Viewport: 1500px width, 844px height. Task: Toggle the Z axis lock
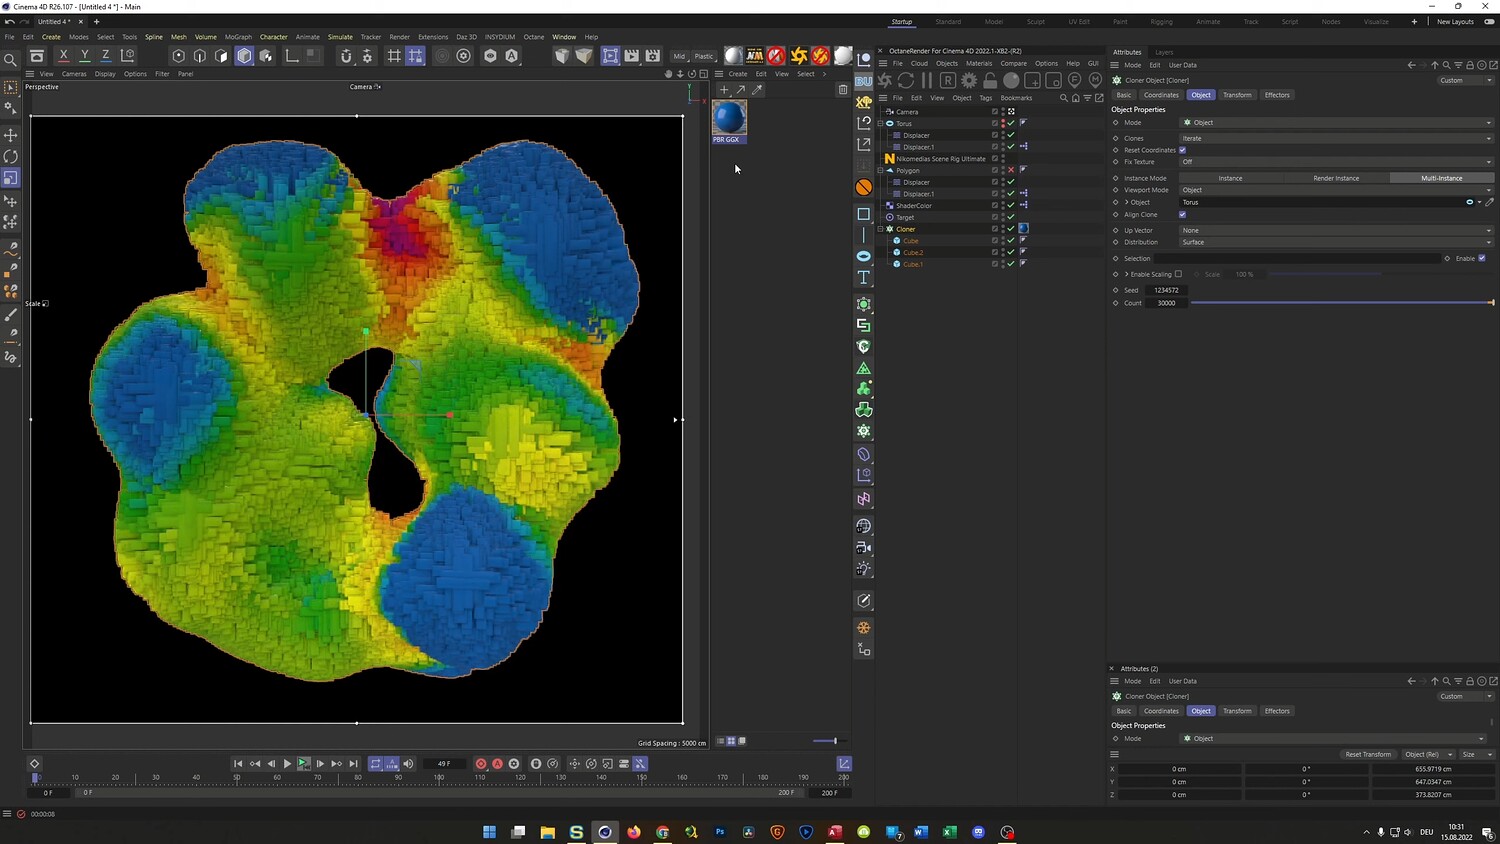pyautogui.click(x=106, y=56)
